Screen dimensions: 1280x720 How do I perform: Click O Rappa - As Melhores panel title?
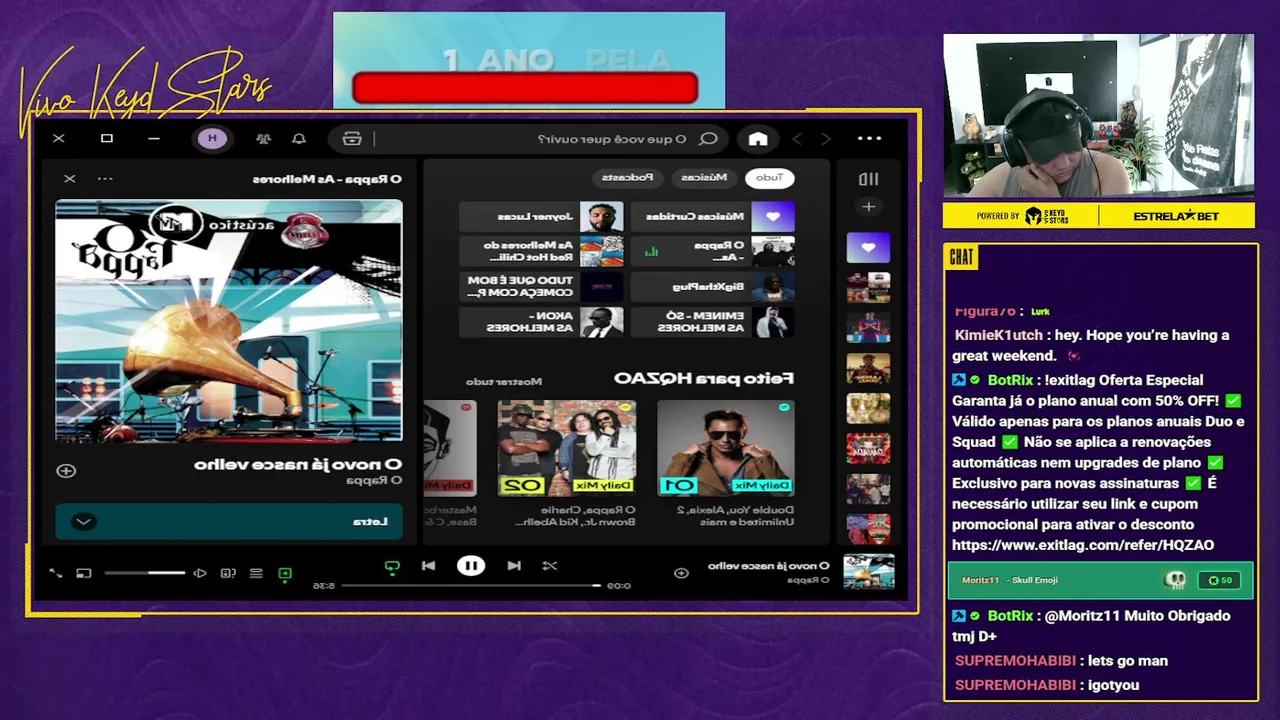(x=327, y=180)
